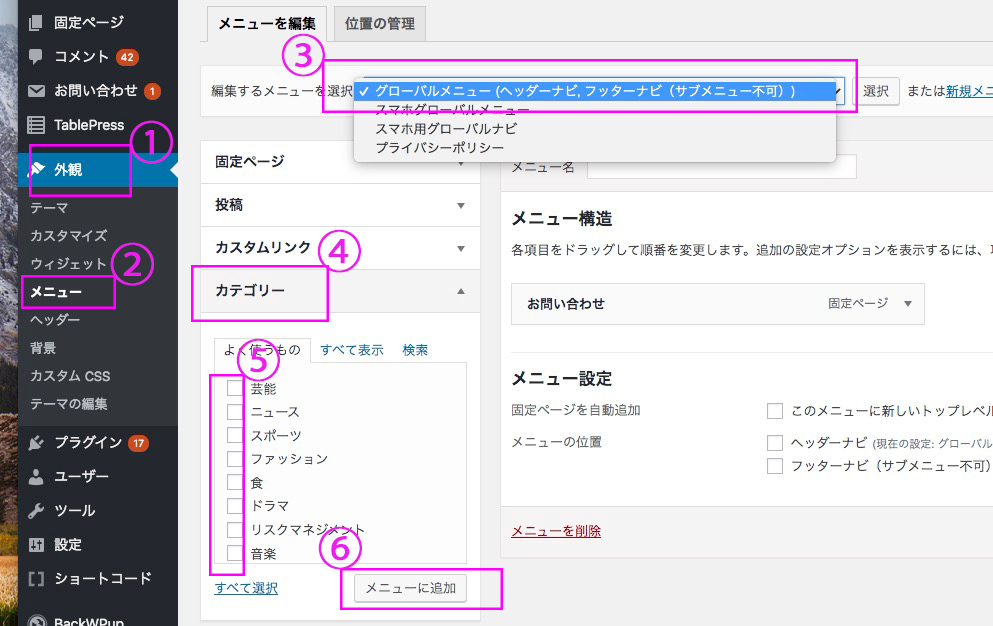Switch to the 位置の管理 tab
The width and height of the screenshot is (993, 626).
pyautogui.click(x=379, y=24)
